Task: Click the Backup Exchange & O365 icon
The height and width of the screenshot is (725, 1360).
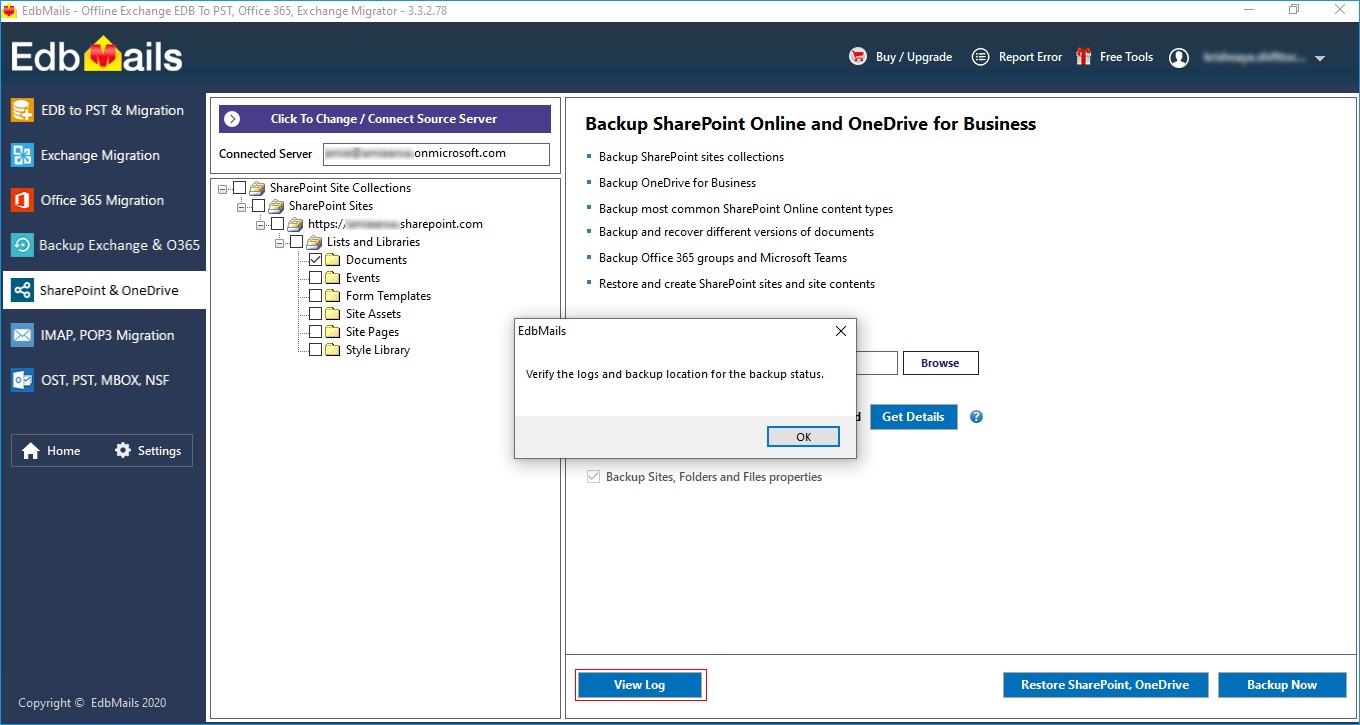Action: pos(22,245)
